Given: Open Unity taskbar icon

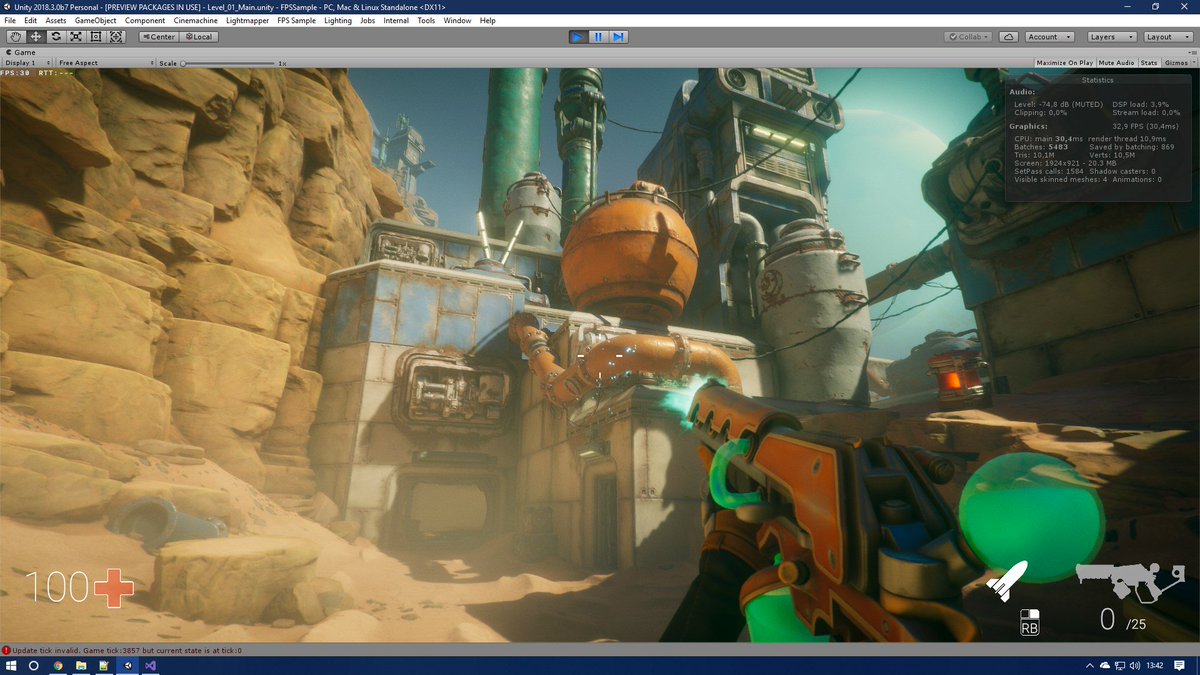Looking at the screenshot, I should (127, 665).
